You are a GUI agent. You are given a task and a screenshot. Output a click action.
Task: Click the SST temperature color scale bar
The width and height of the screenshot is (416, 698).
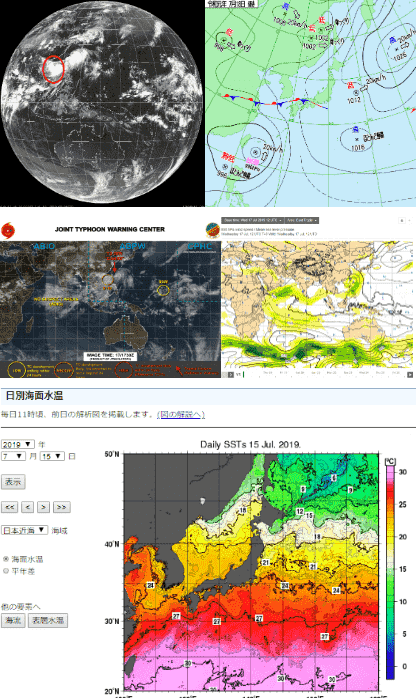(x=390, y=572)
